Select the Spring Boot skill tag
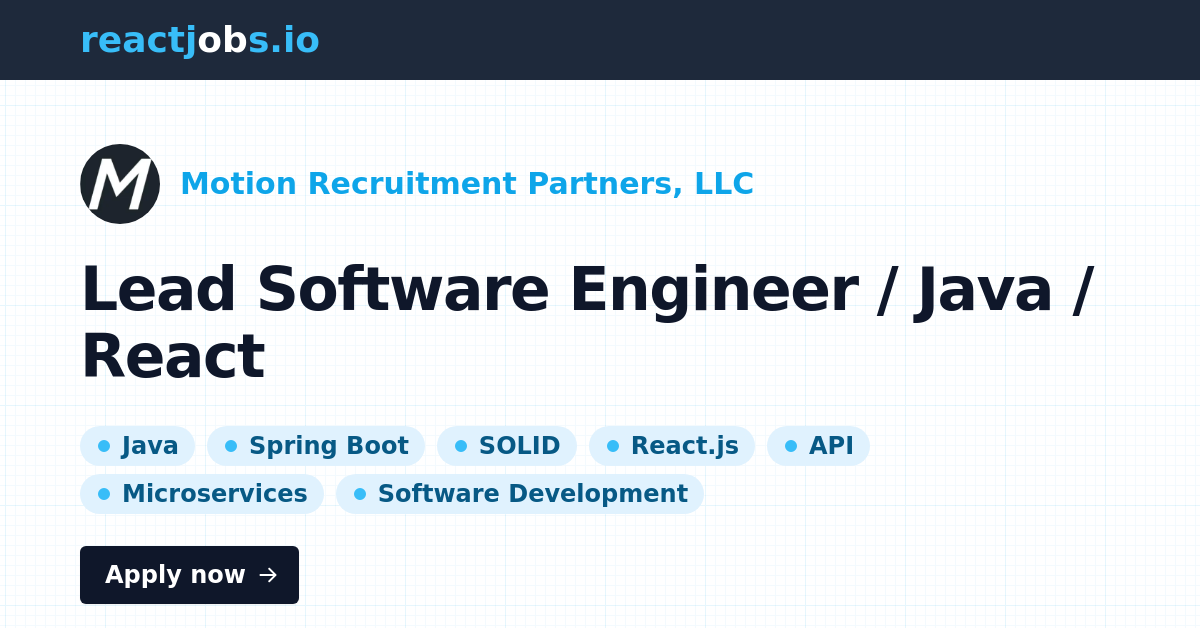Viewport: 1200px width, 628px height. point(316,445)
